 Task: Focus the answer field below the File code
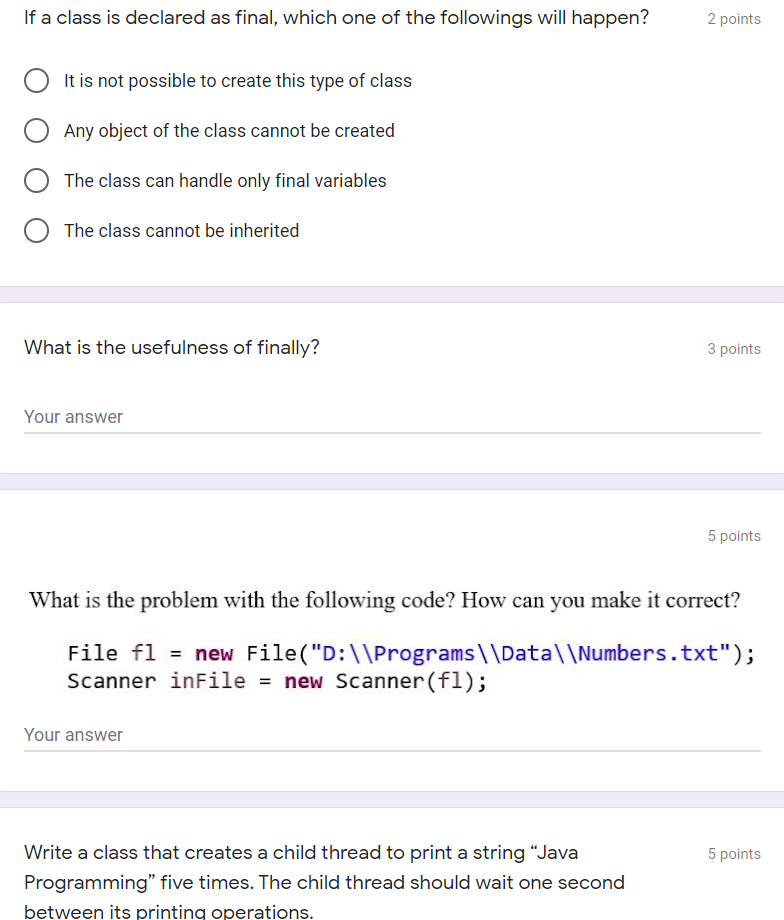(392, 735)
